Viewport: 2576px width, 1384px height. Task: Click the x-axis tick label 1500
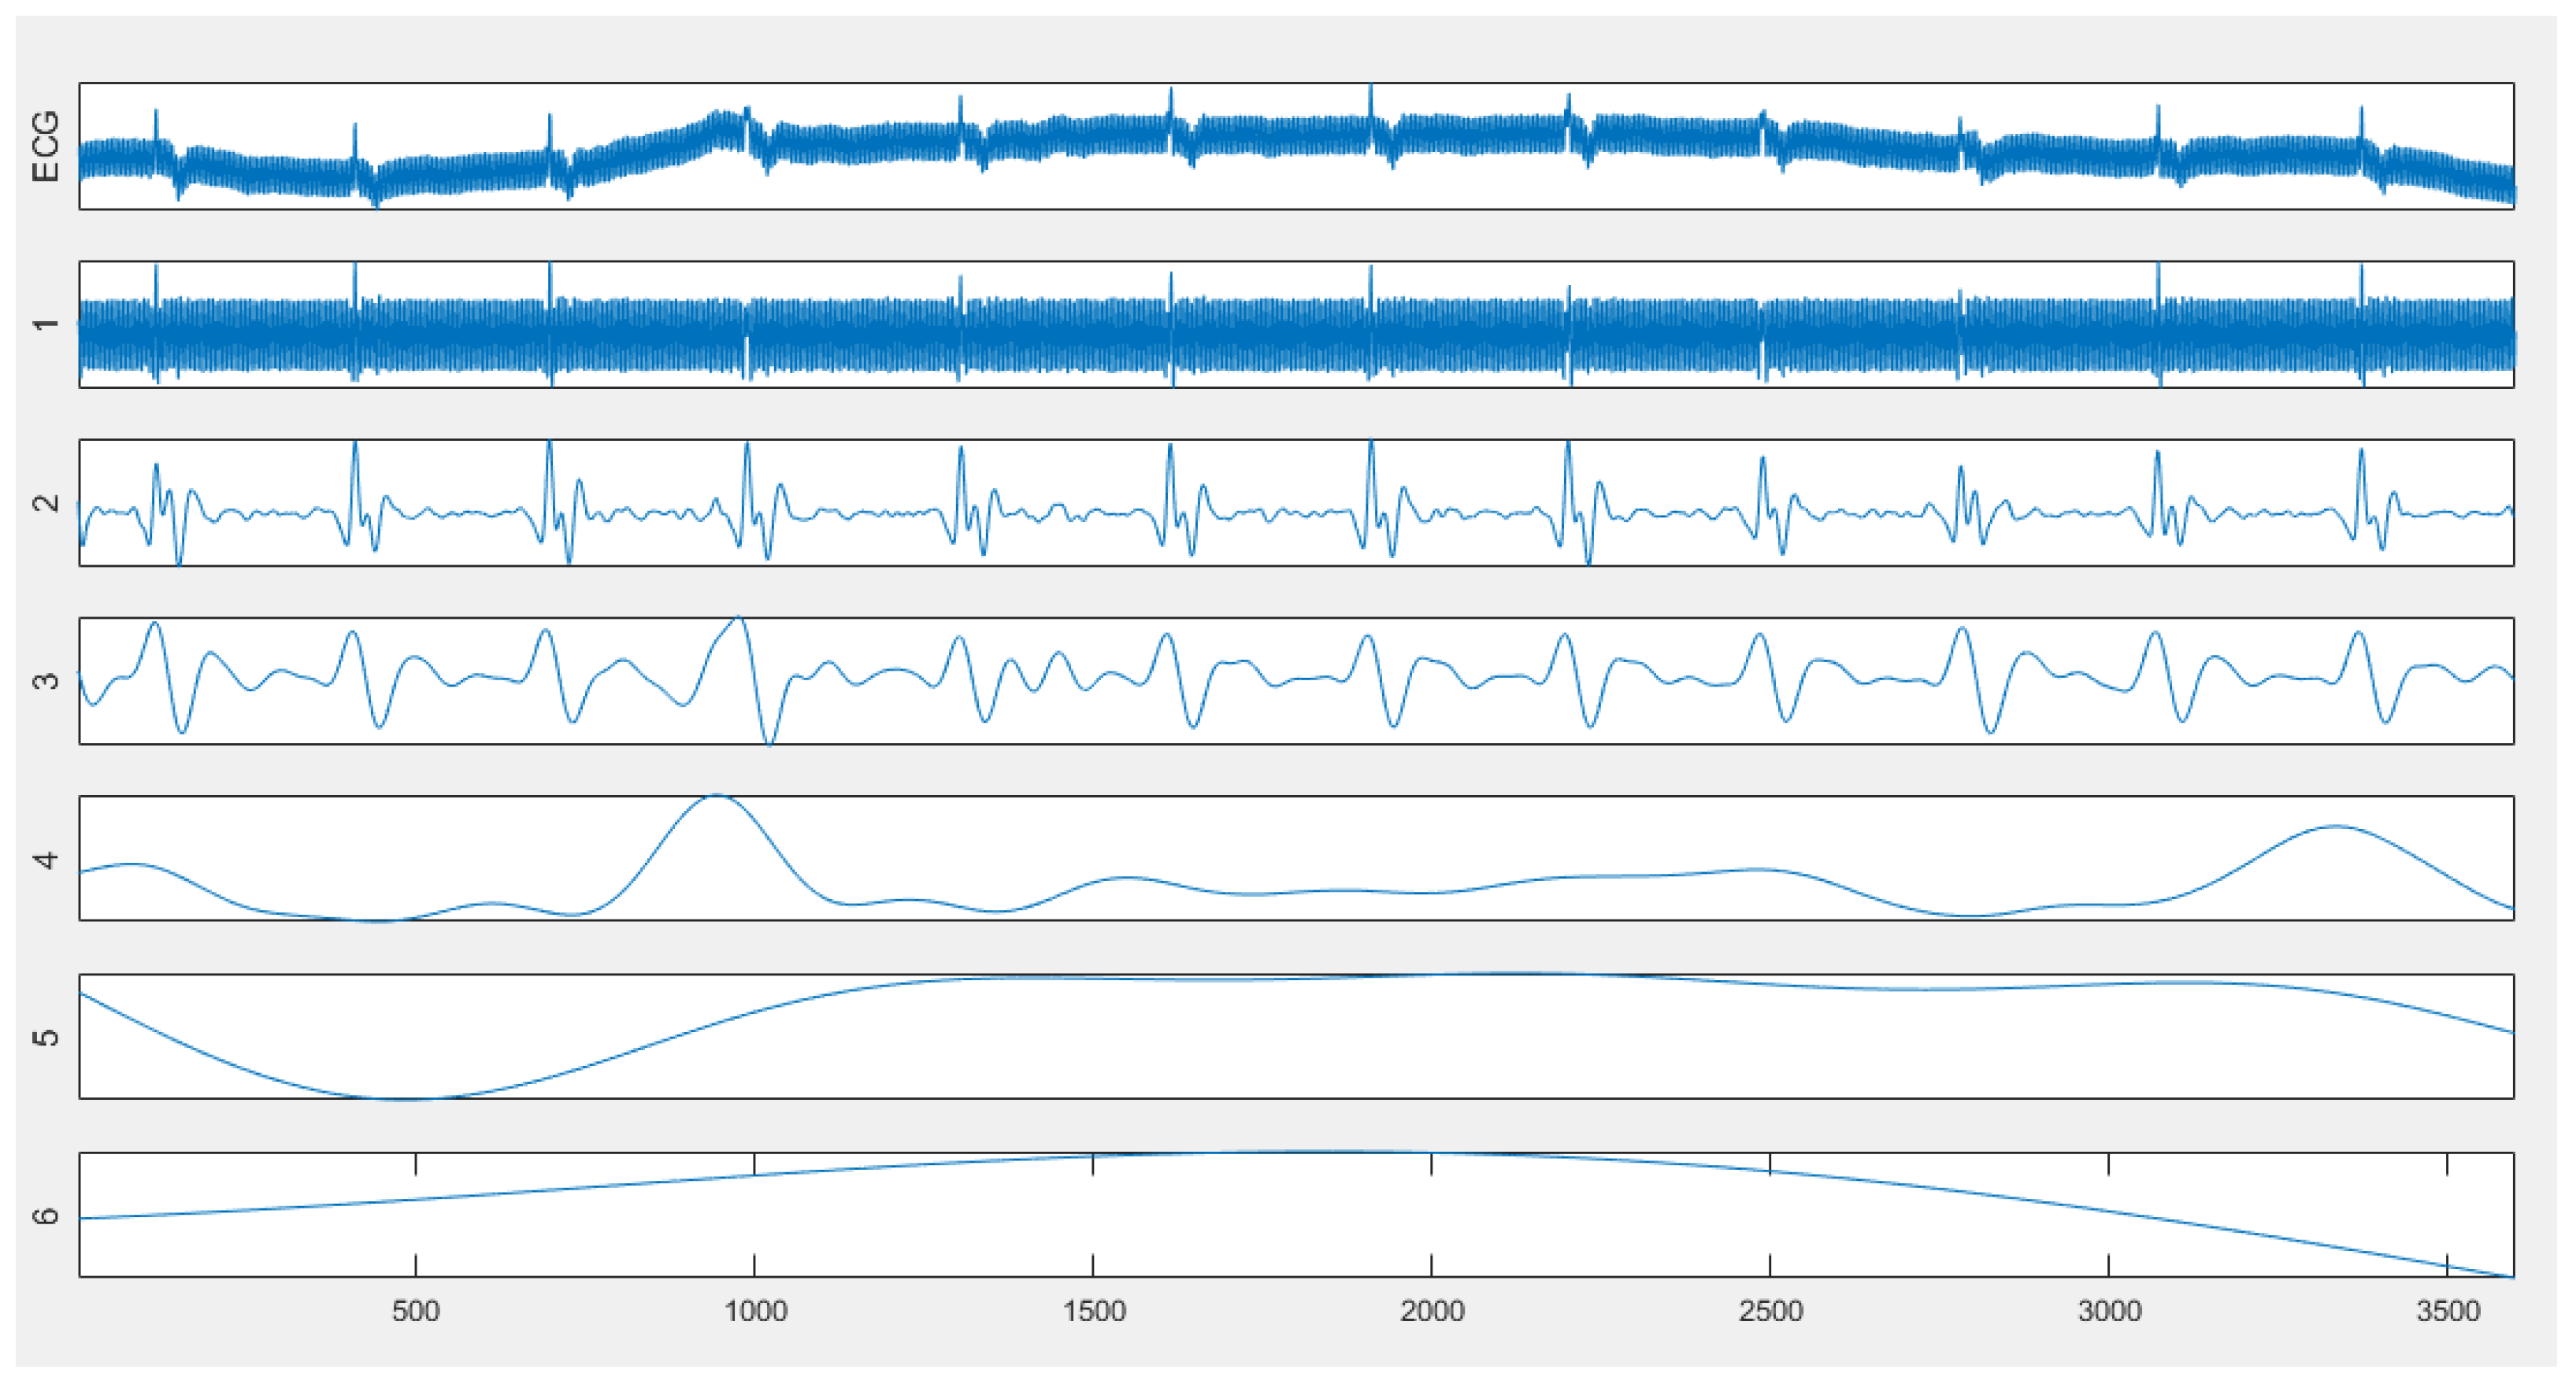point(1093,1311)
